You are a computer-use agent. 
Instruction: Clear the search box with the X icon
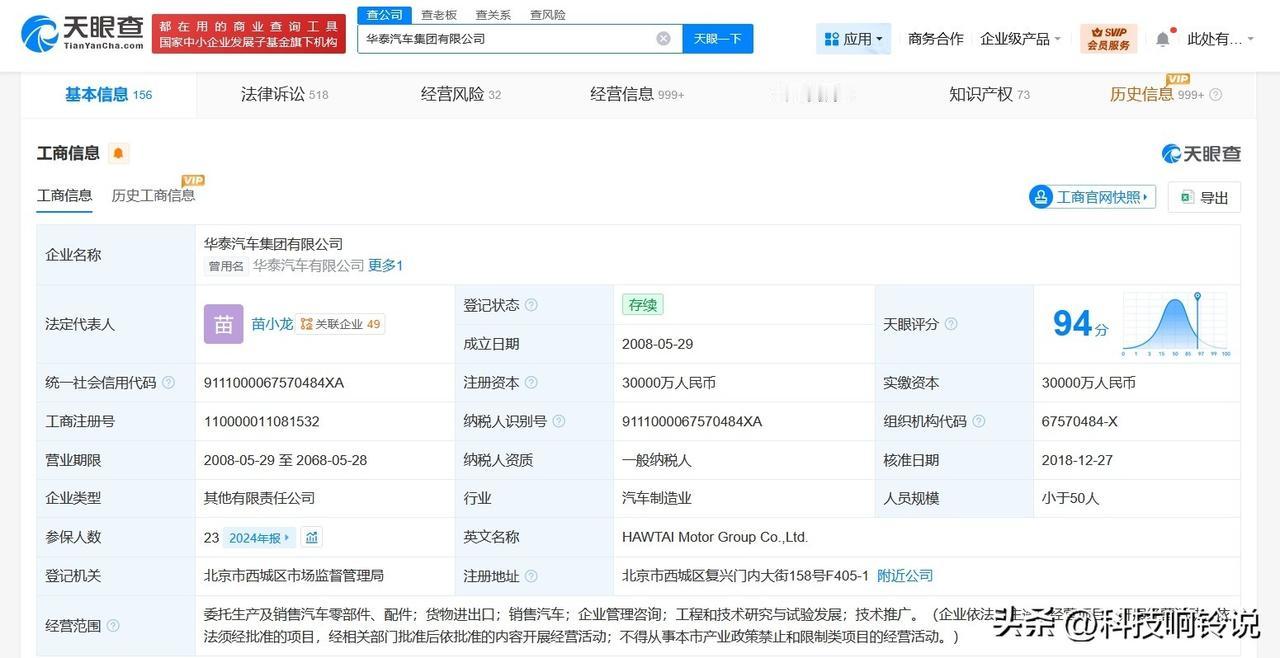coord(663,38)
